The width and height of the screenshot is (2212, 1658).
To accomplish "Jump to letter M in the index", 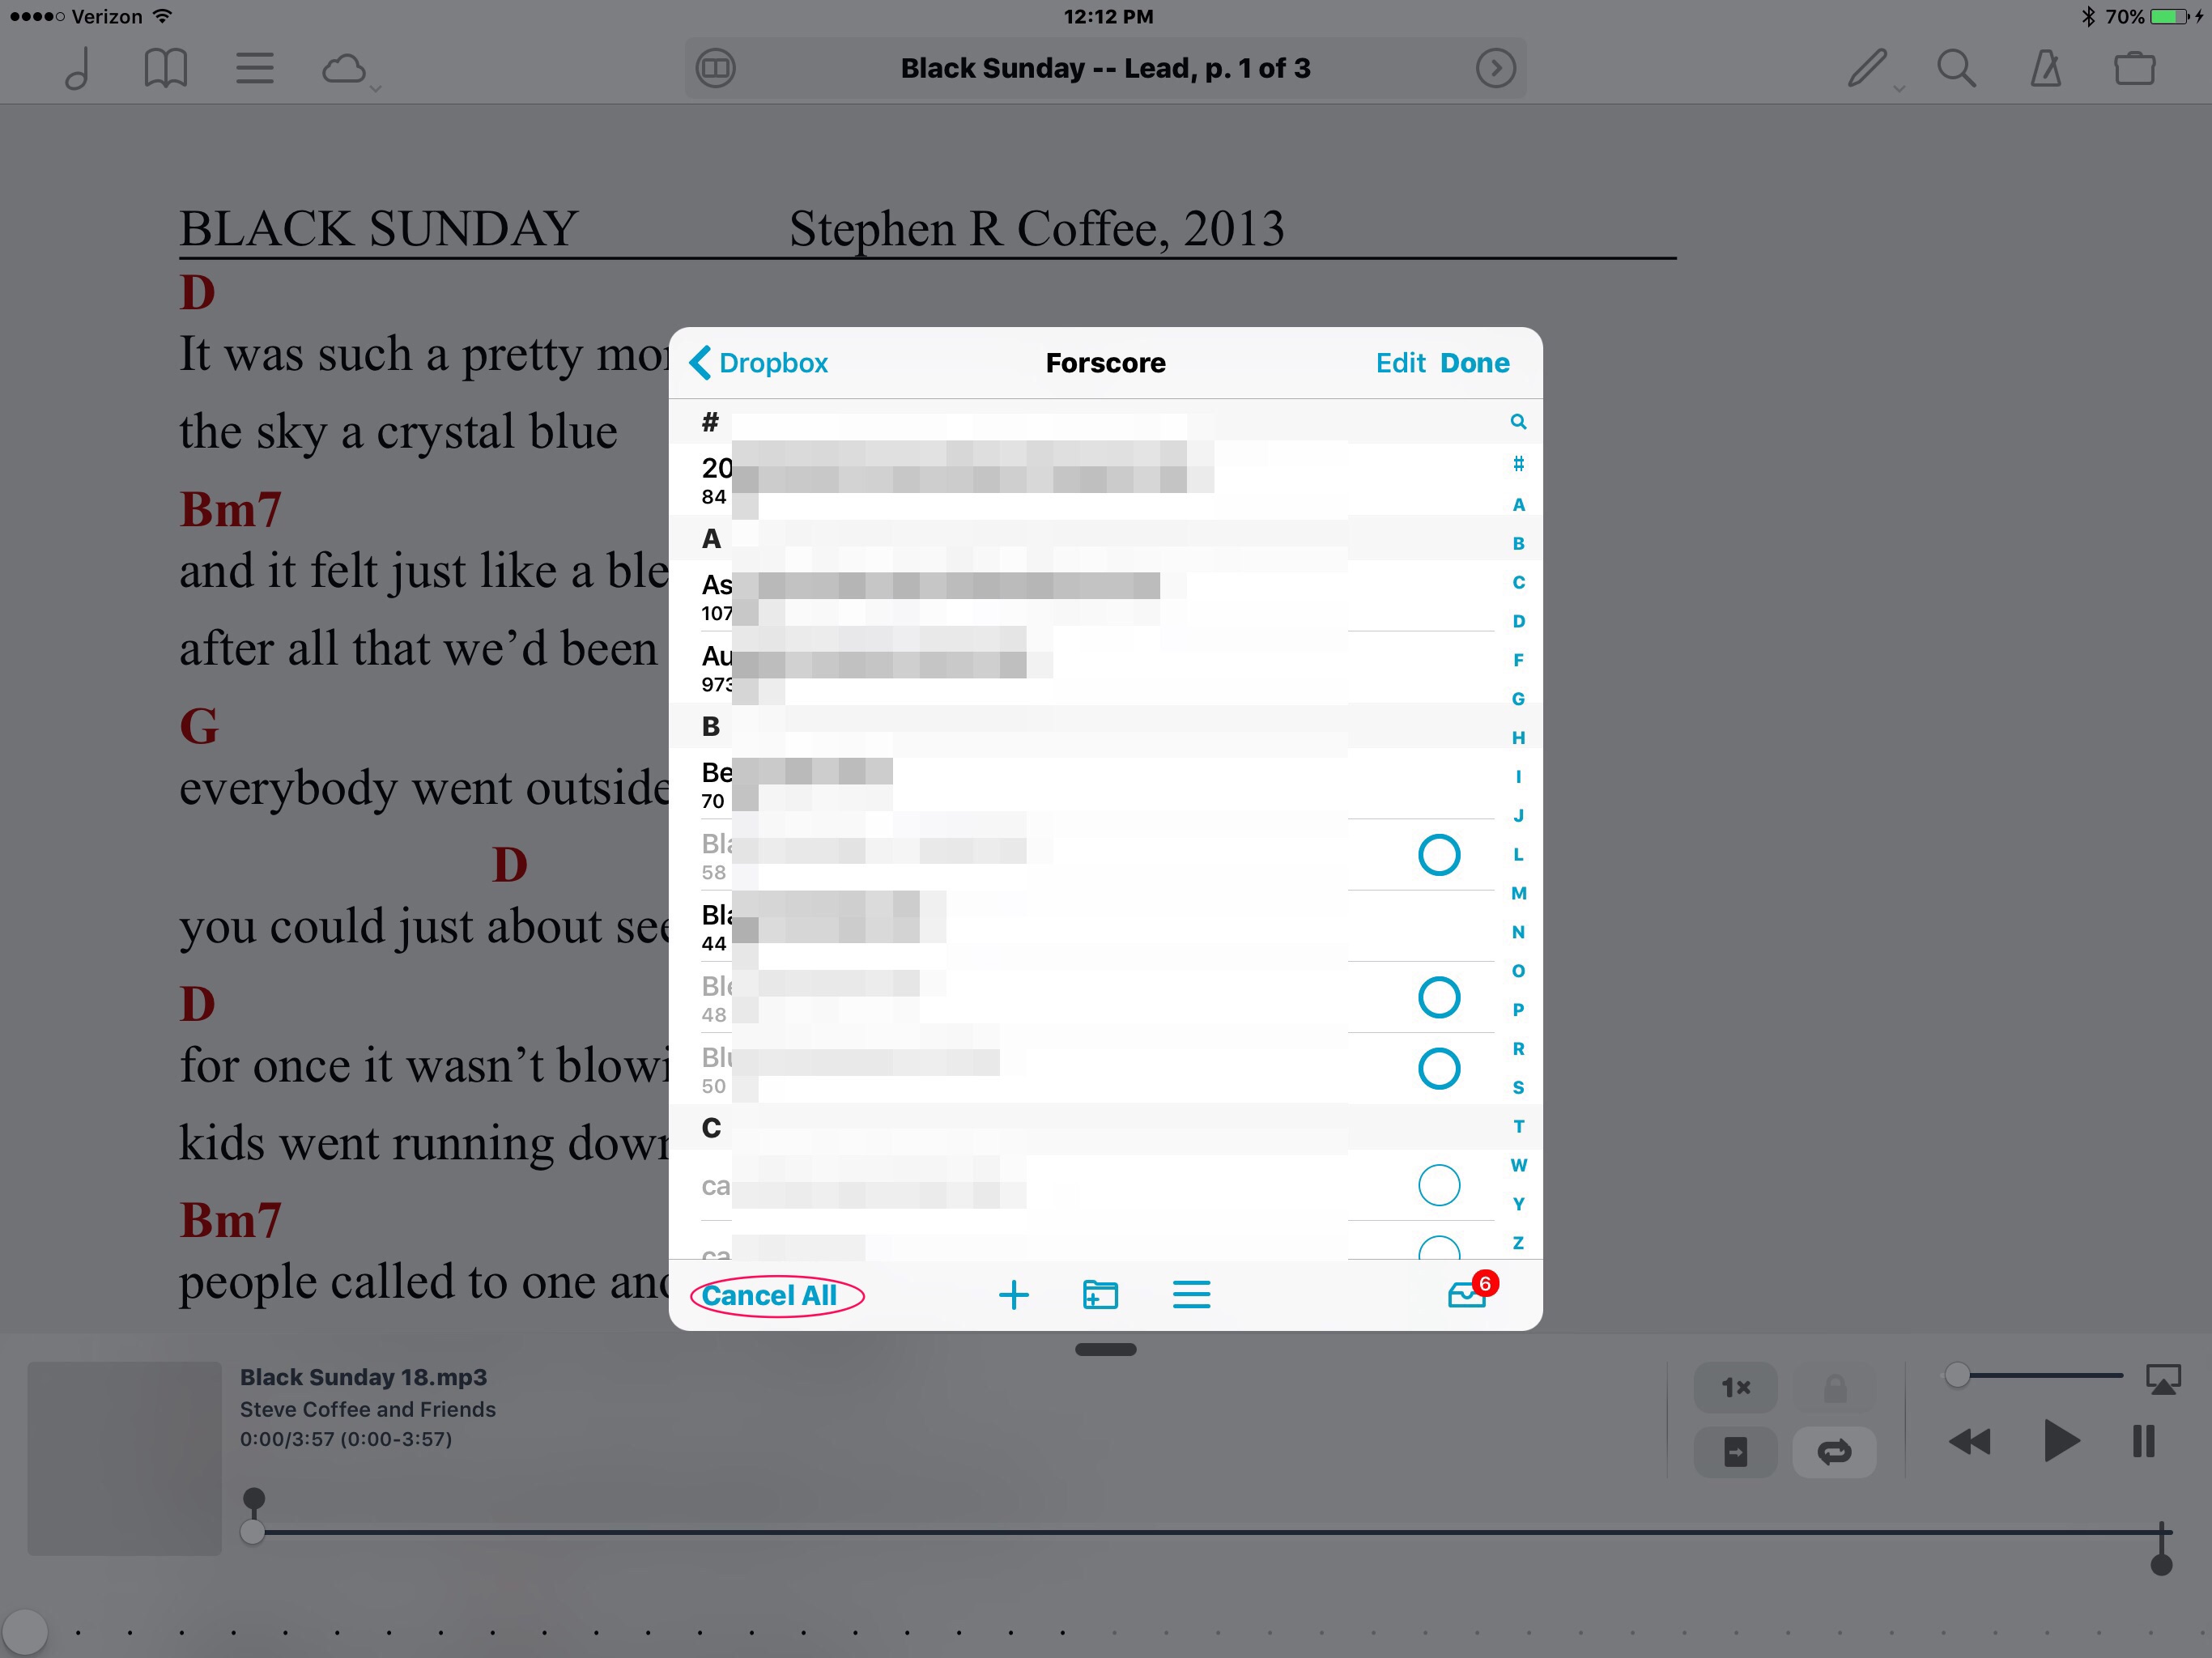I will pos(1518,893).
